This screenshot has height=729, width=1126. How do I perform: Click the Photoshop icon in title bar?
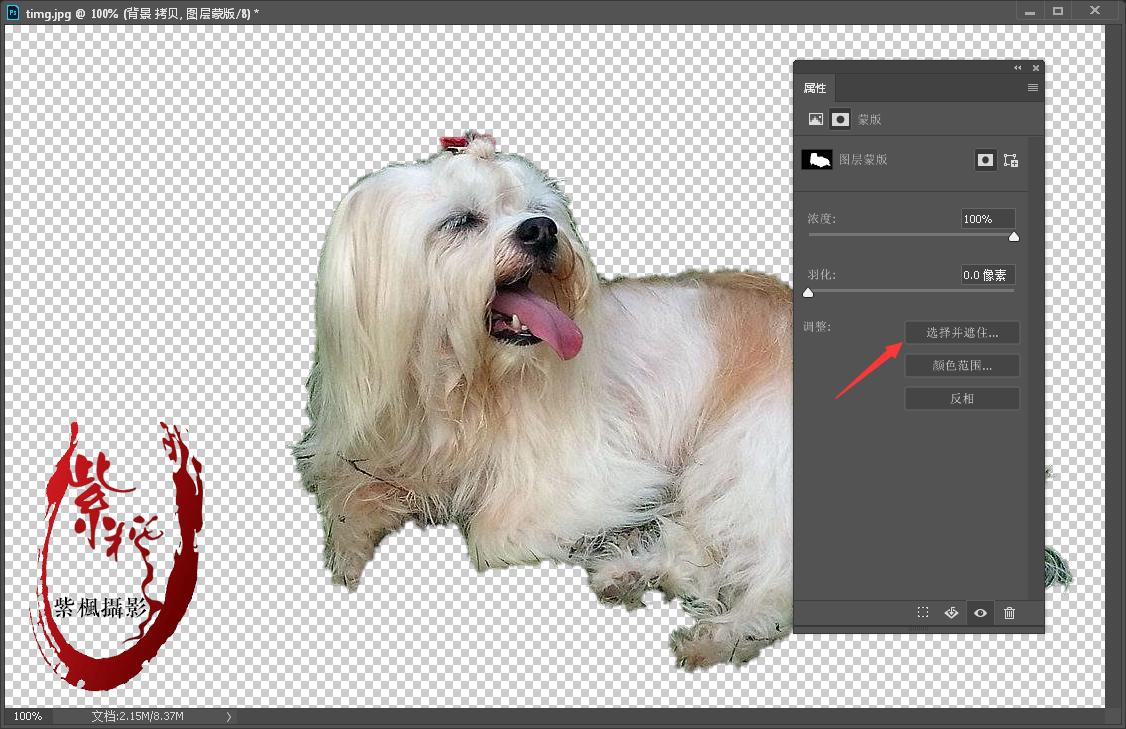13,11
